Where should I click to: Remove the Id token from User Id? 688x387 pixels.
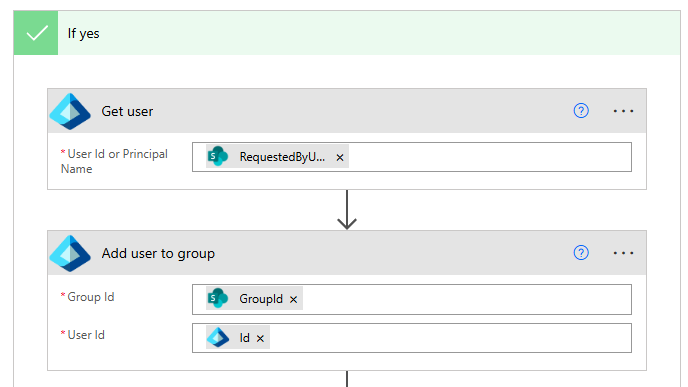click(x=260, y=338)
